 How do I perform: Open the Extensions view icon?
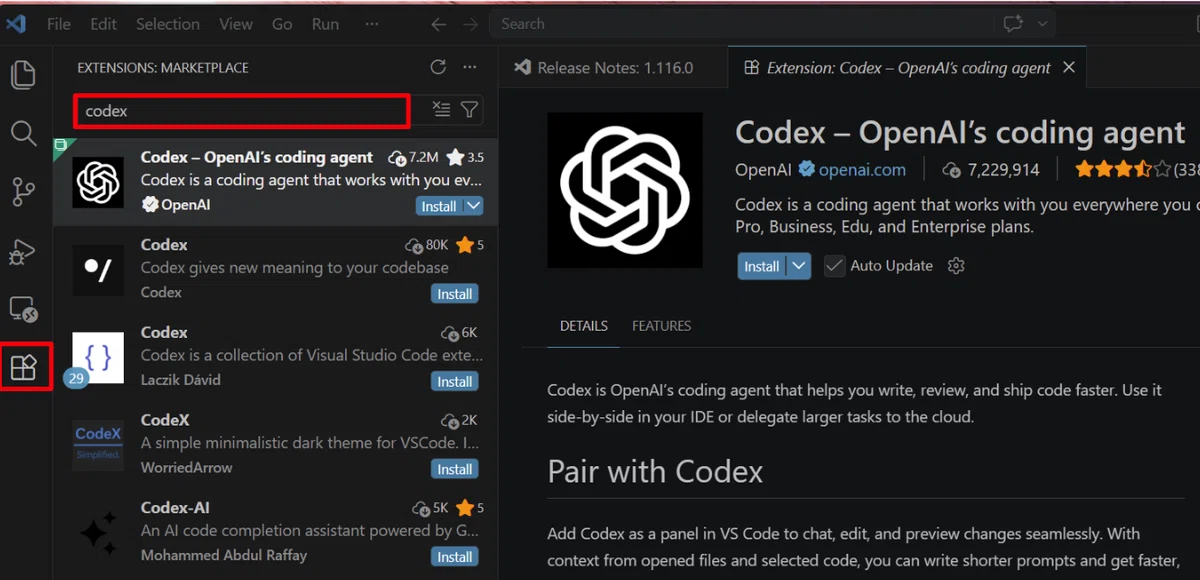[24, 367]
